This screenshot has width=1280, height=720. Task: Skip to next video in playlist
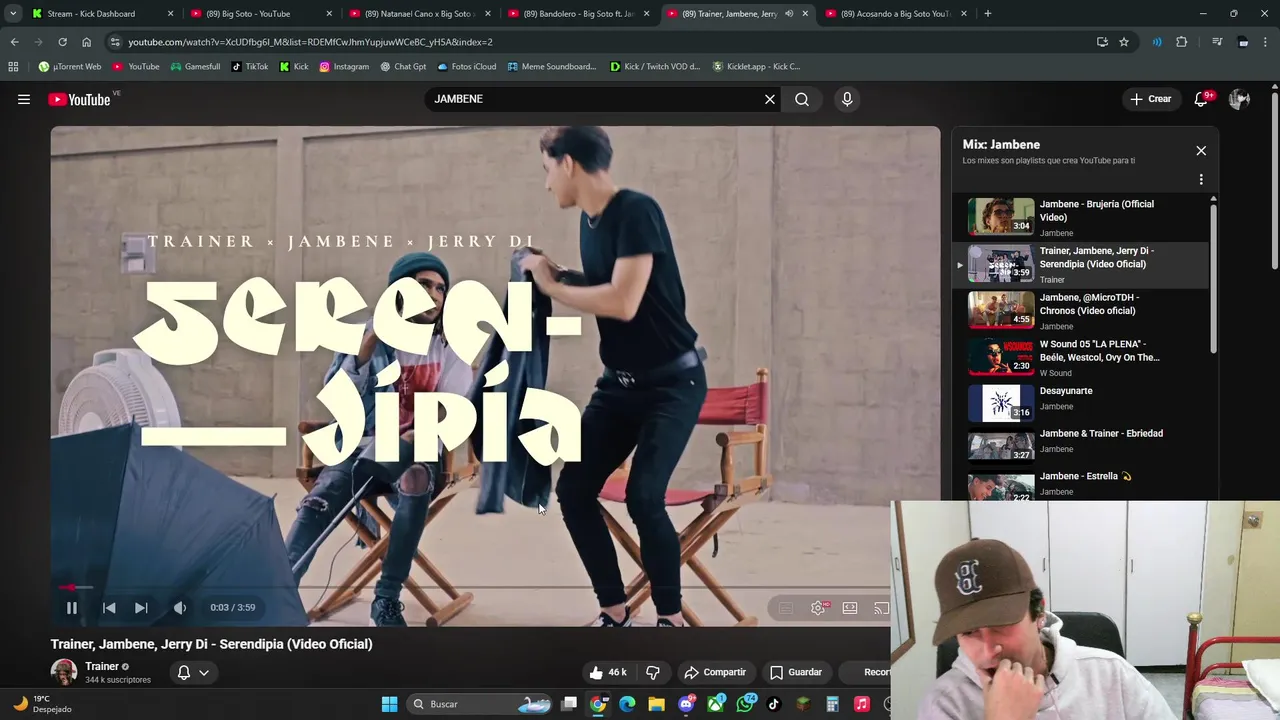tap(141, 607)
